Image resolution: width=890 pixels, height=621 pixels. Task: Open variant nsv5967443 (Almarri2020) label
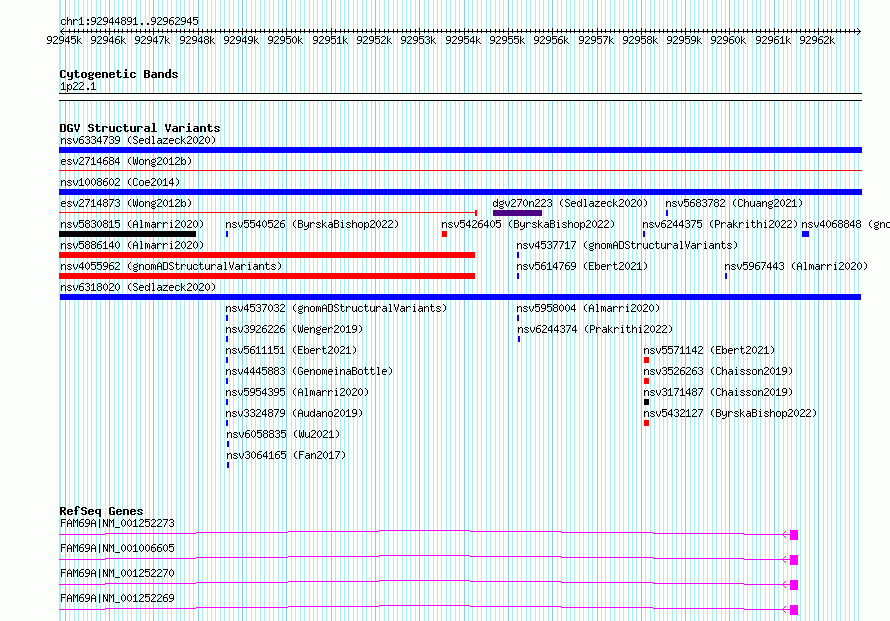[796, 266]
